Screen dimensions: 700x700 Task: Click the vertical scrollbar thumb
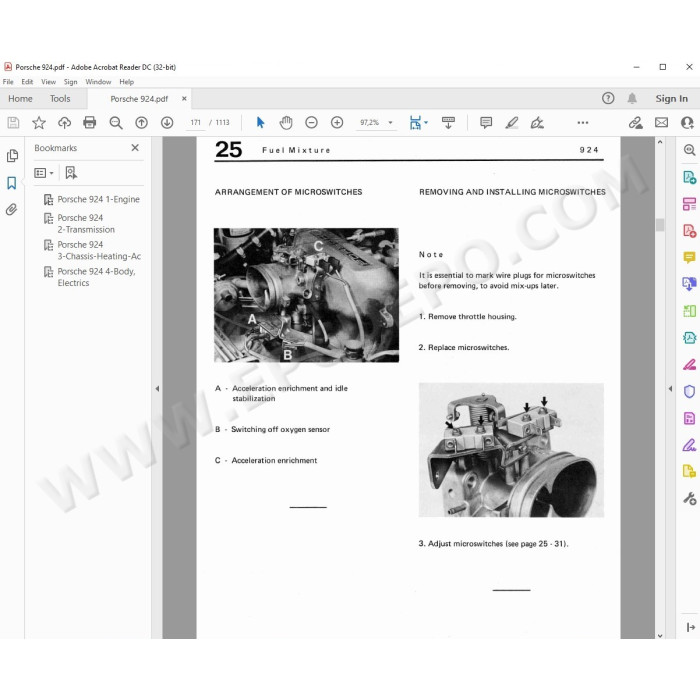[660, 225]
